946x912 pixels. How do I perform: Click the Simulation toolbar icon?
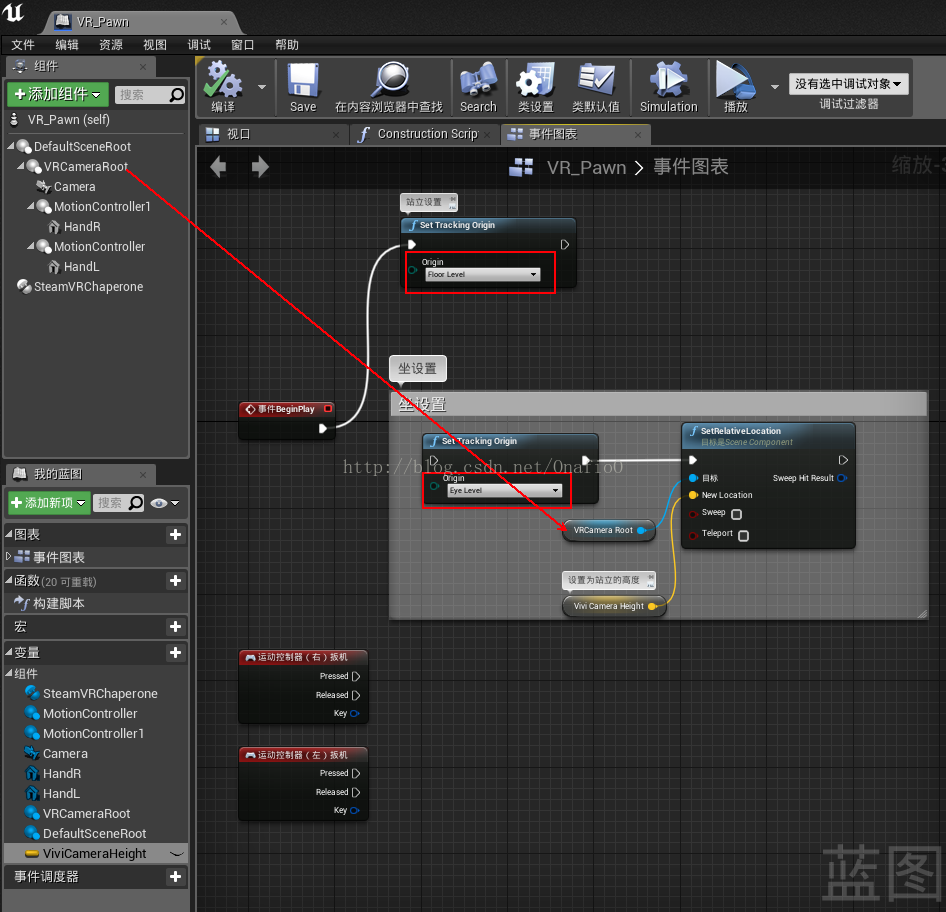[668, 80]
